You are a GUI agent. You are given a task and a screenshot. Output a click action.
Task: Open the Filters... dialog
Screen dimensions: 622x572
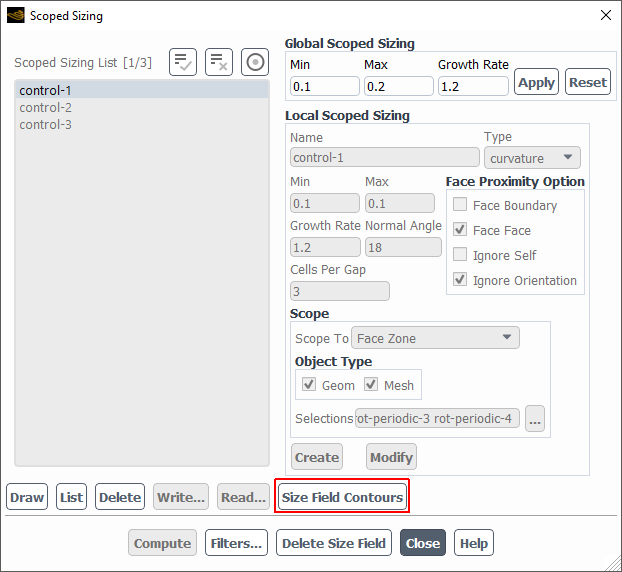[236, 543]
